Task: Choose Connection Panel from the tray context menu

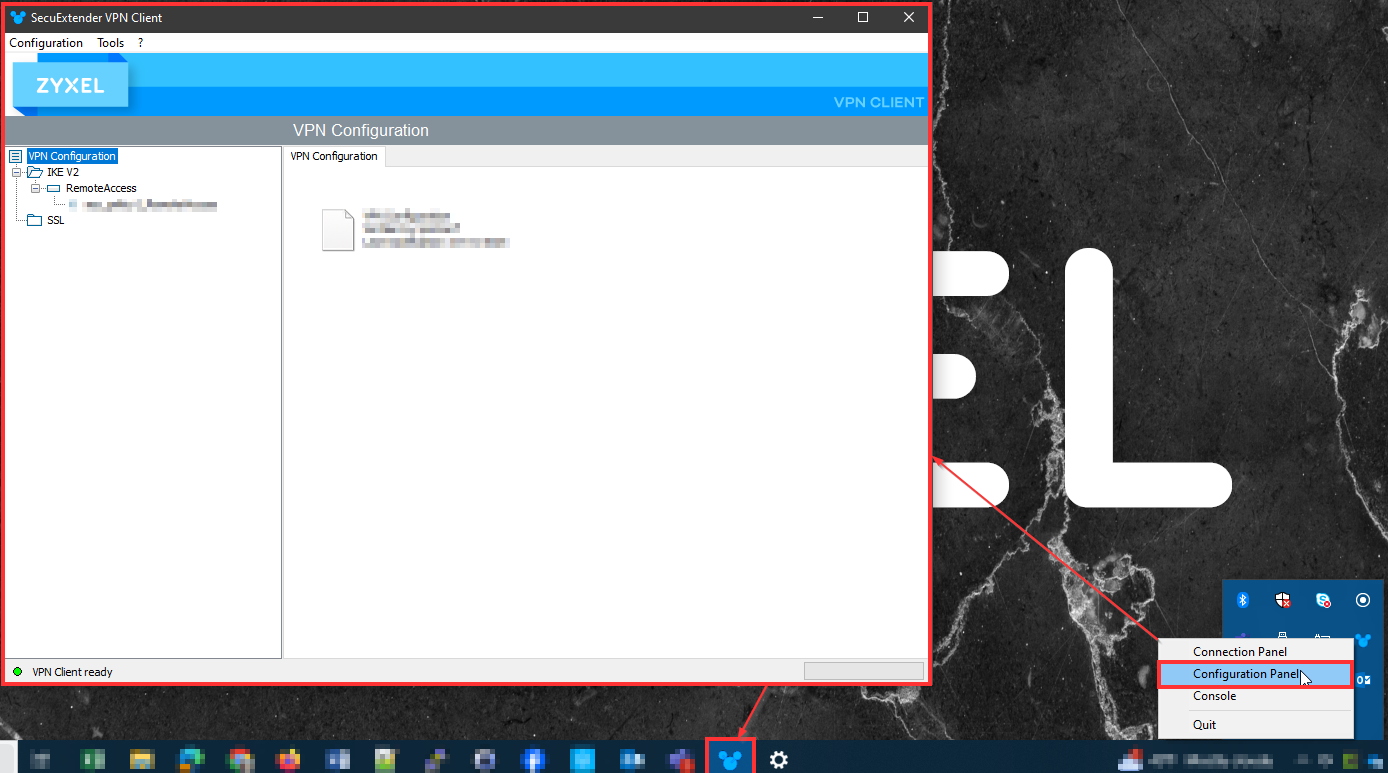Action: [x=1240, y=652]
